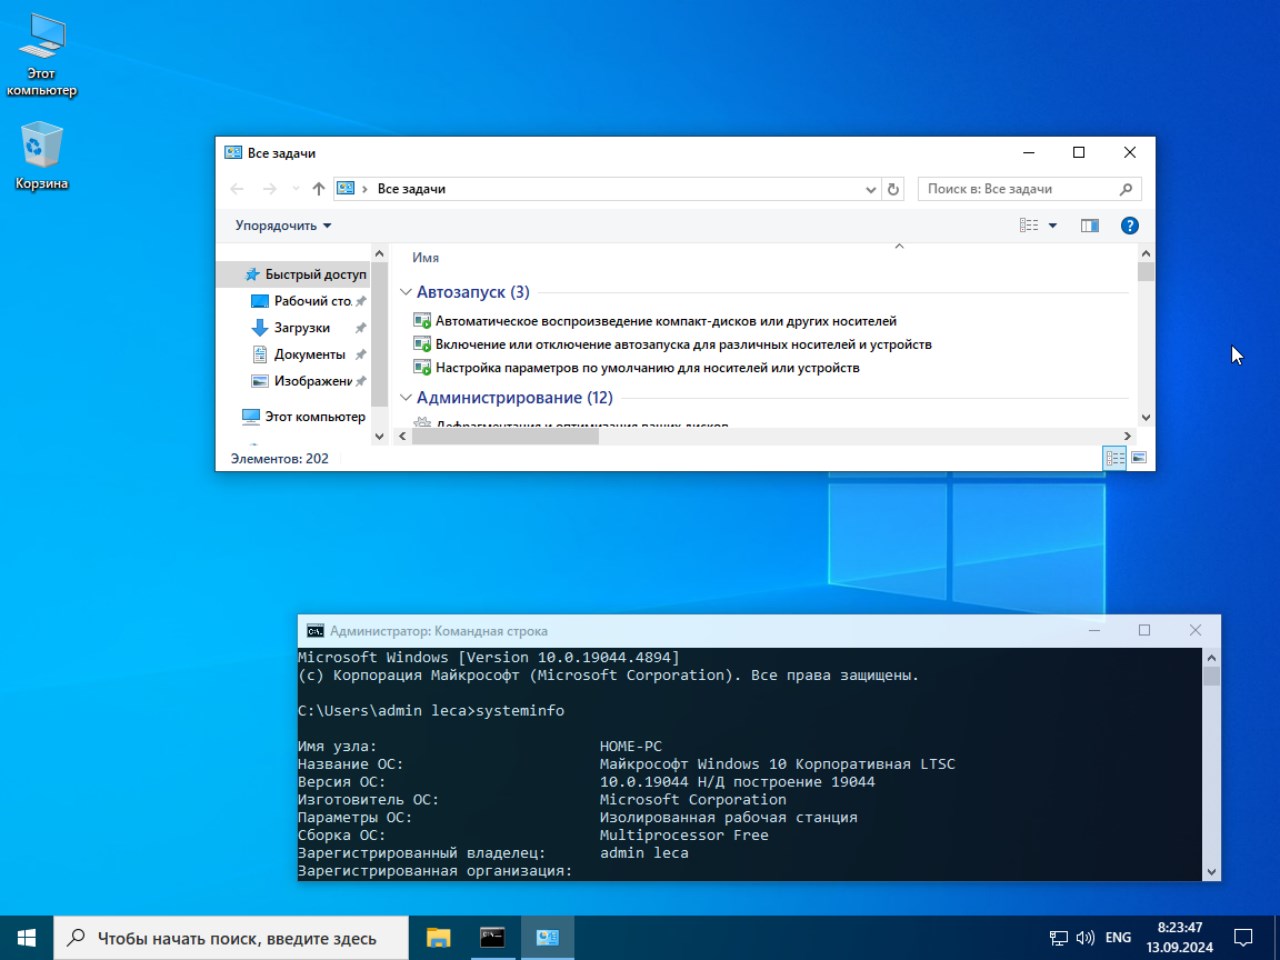Go forward in the Все задачи window

269,189
